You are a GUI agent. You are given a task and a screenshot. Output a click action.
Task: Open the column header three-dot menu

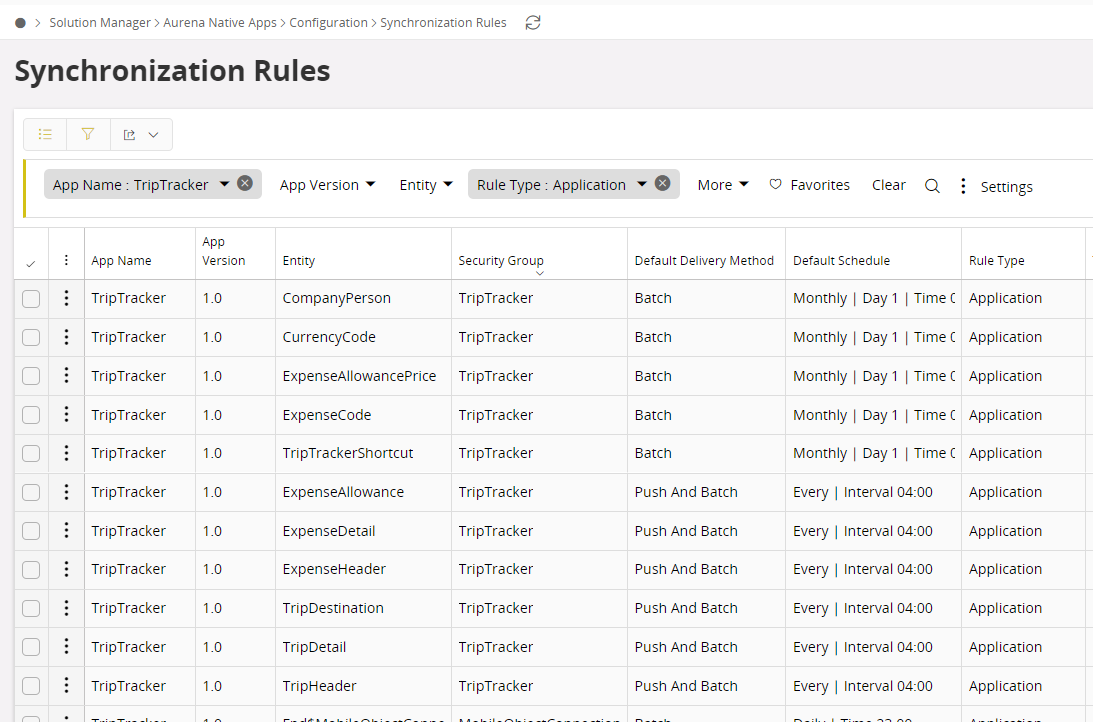pyautogui.click(x=66, y=260)
